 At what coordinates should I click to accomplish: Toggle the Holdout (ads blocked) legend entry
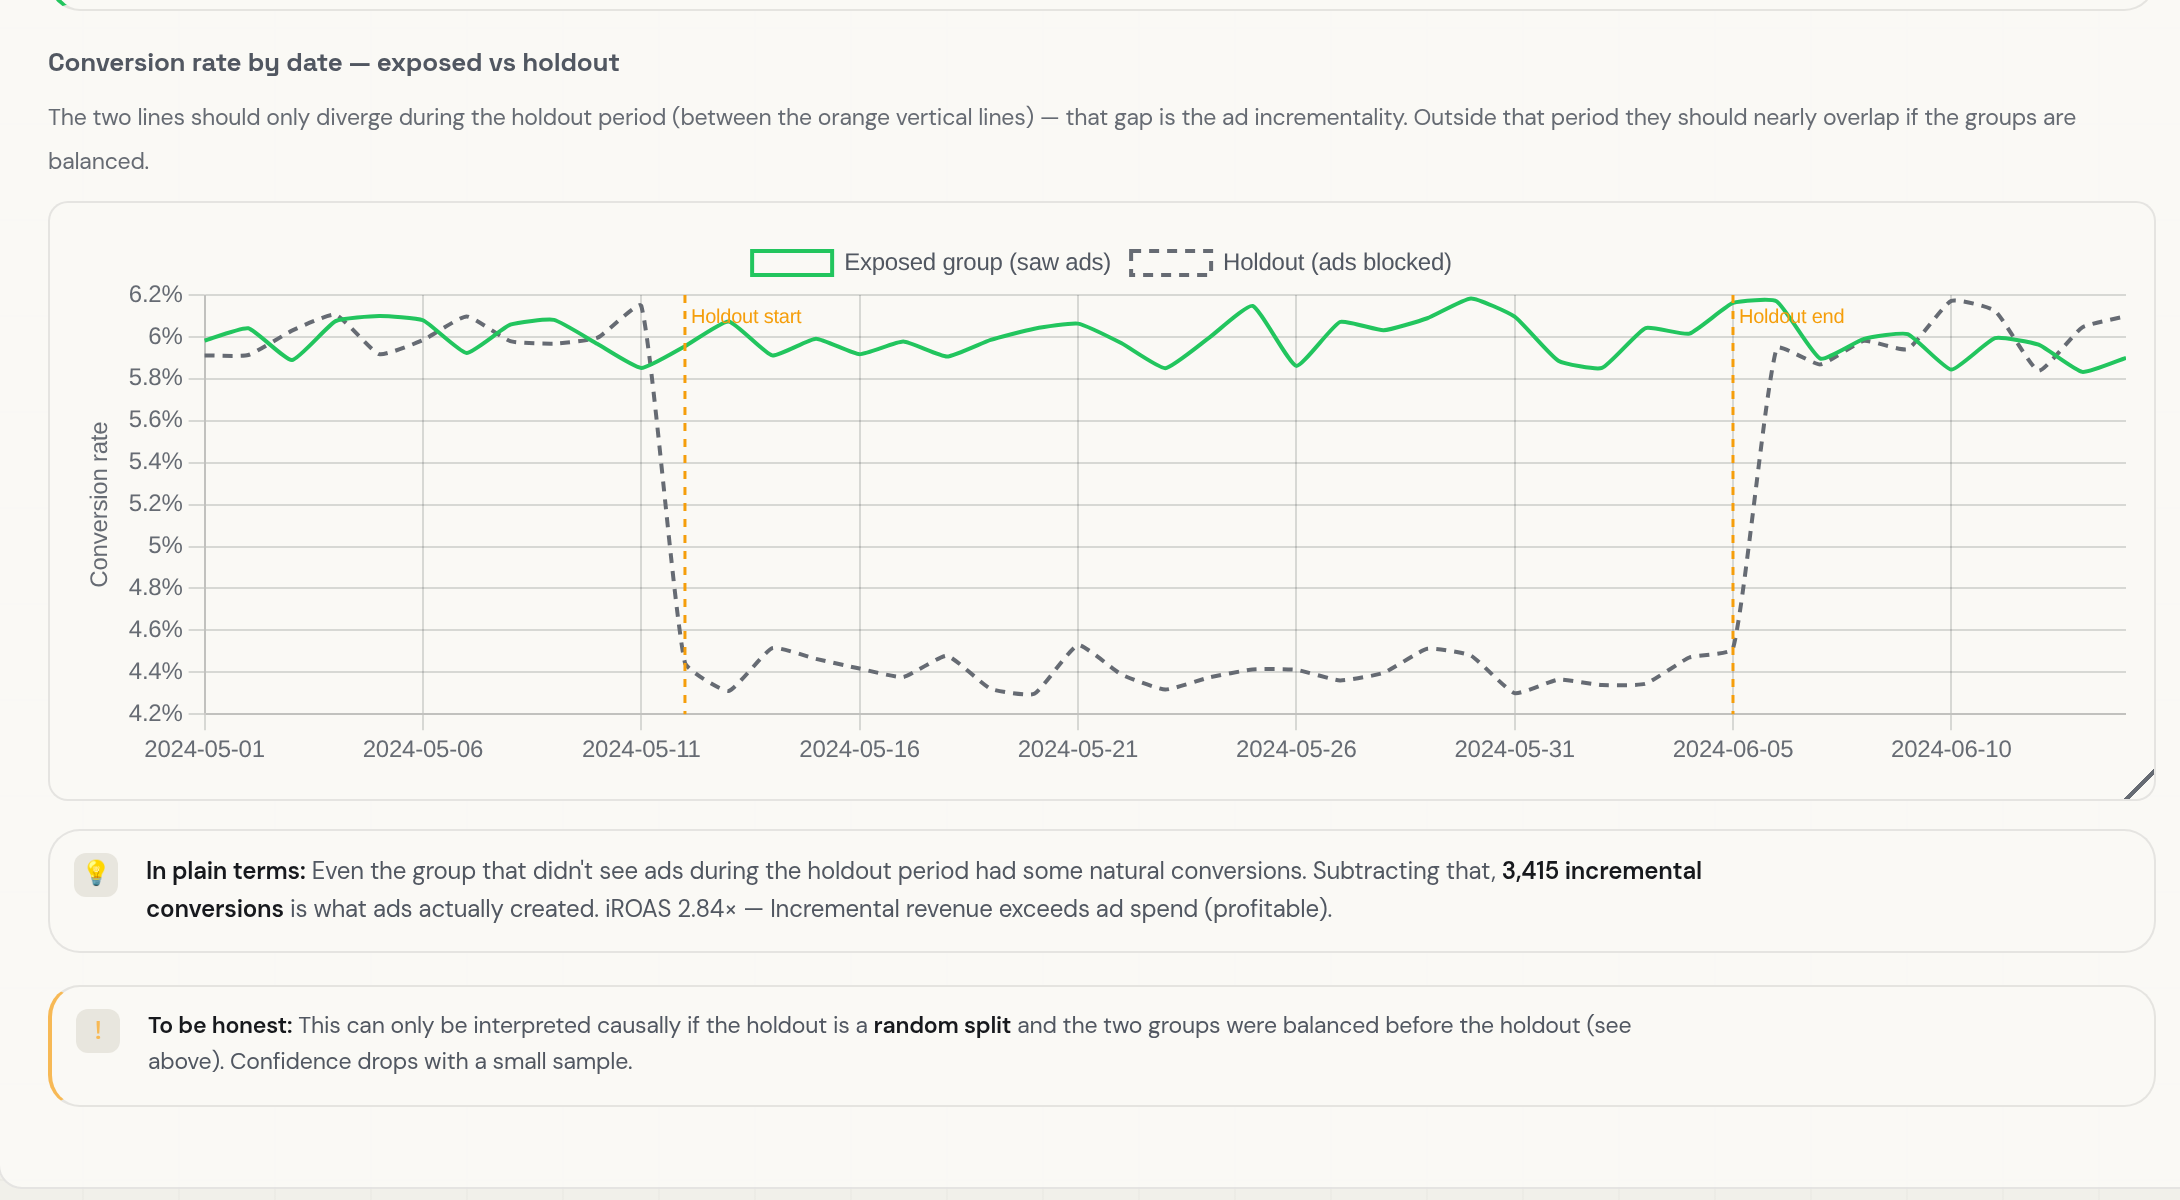click(1290, 262)
